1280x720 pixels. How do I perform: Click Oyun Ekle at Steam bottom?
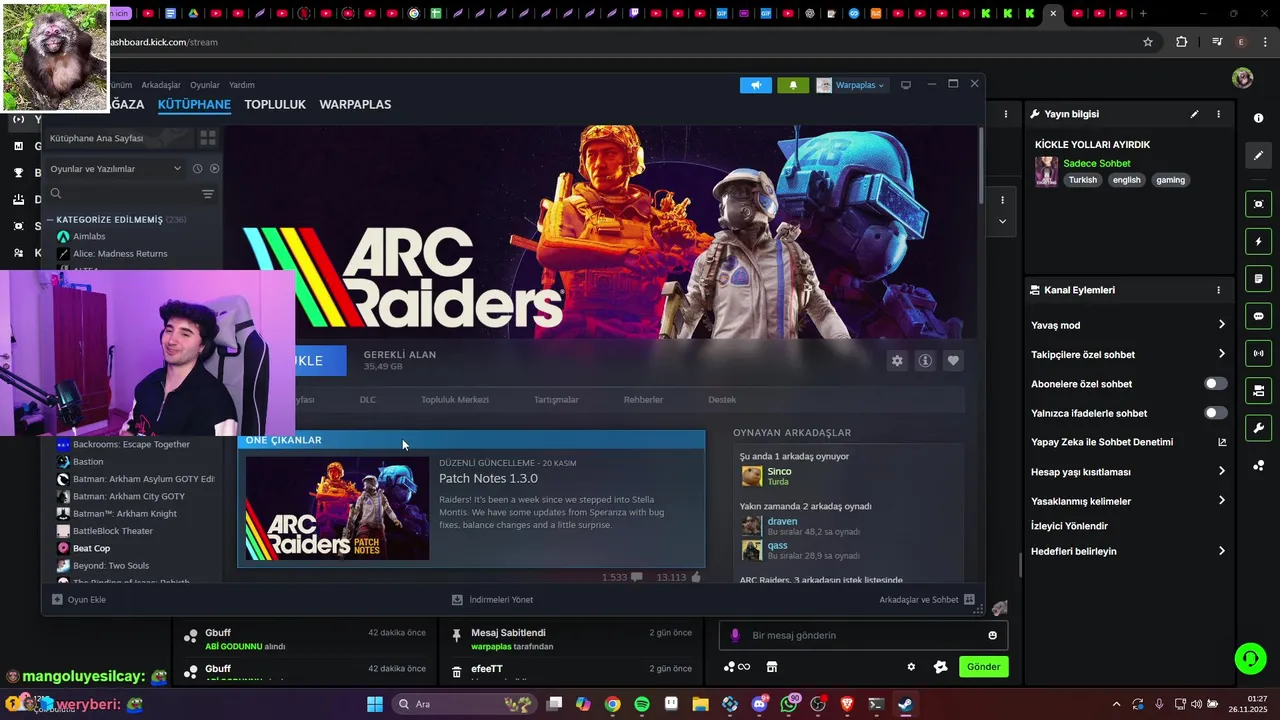coord(79,600)
